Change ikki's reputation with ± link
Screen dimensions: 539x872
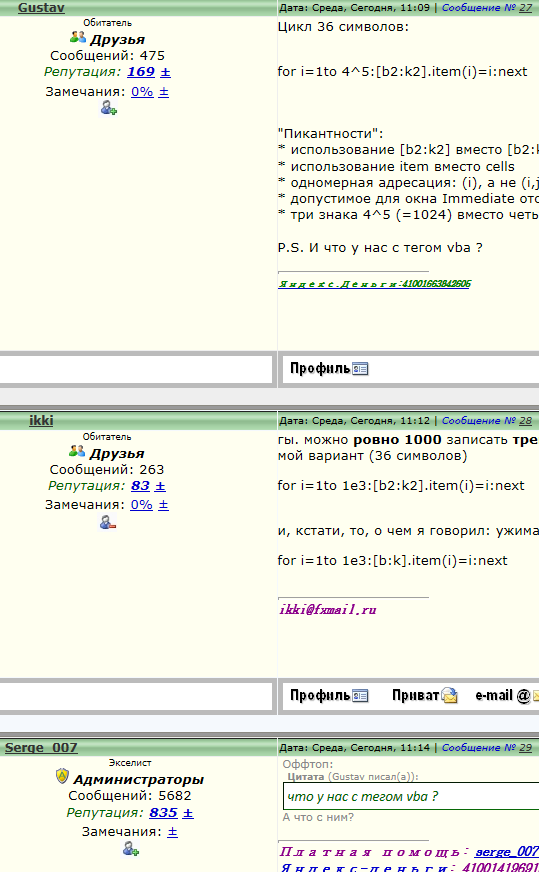pyautogui.click(x=160, y=486)
